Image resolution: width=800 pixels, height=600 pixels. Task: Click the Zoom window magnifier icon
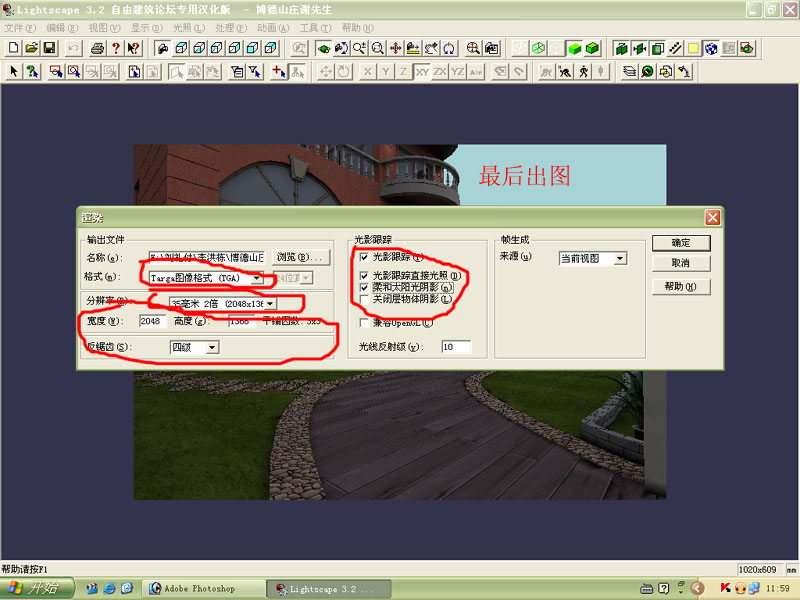tap(378, 48)
